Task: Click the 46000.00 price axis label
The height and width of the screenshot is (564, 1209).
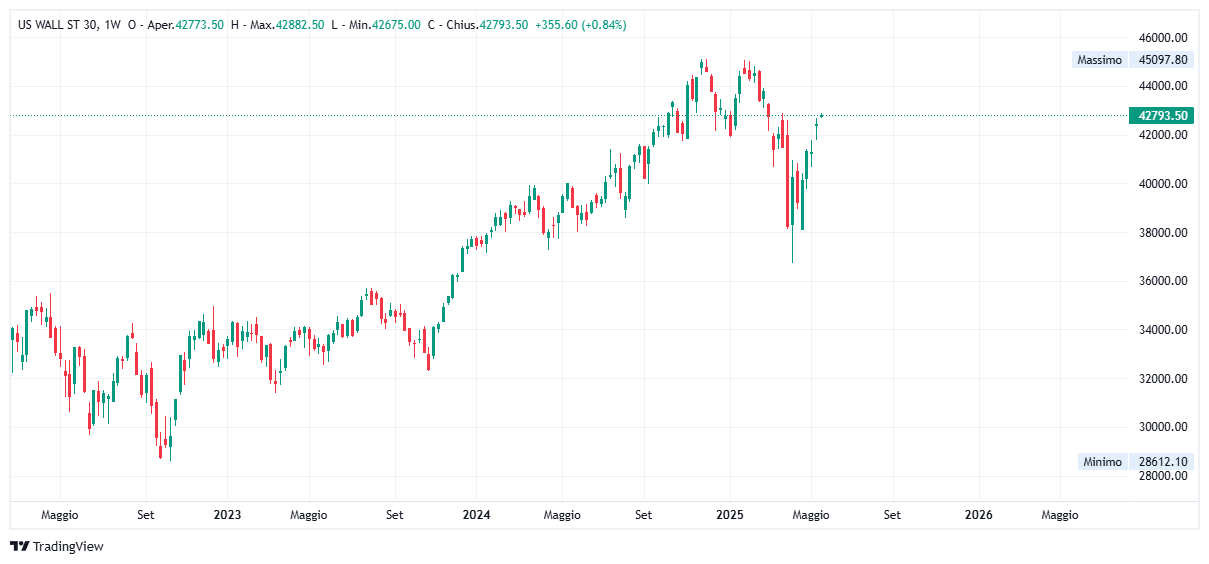Action: [1163, 37]
